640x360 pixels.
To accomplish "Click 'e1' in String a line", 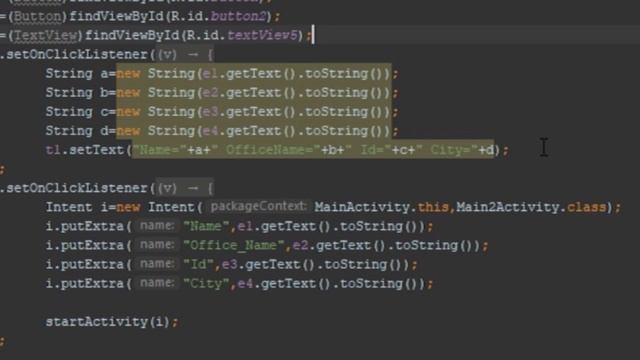I will tap(210, 73).
